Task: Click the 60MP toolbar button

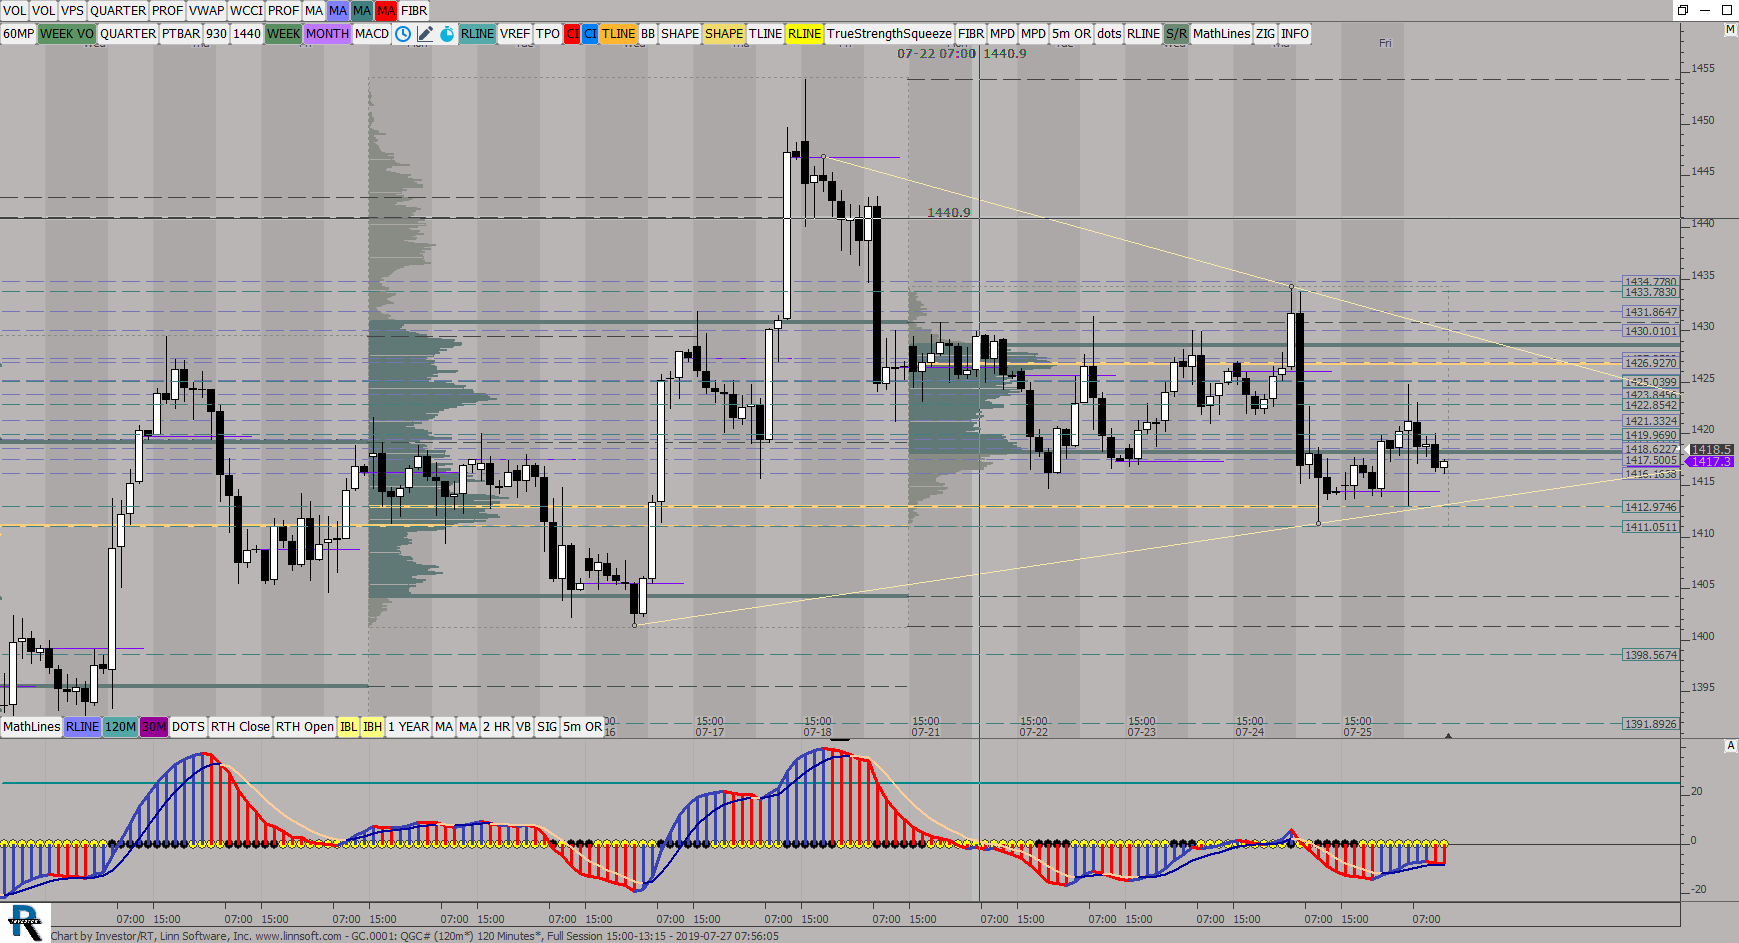Action: [18, 34]
